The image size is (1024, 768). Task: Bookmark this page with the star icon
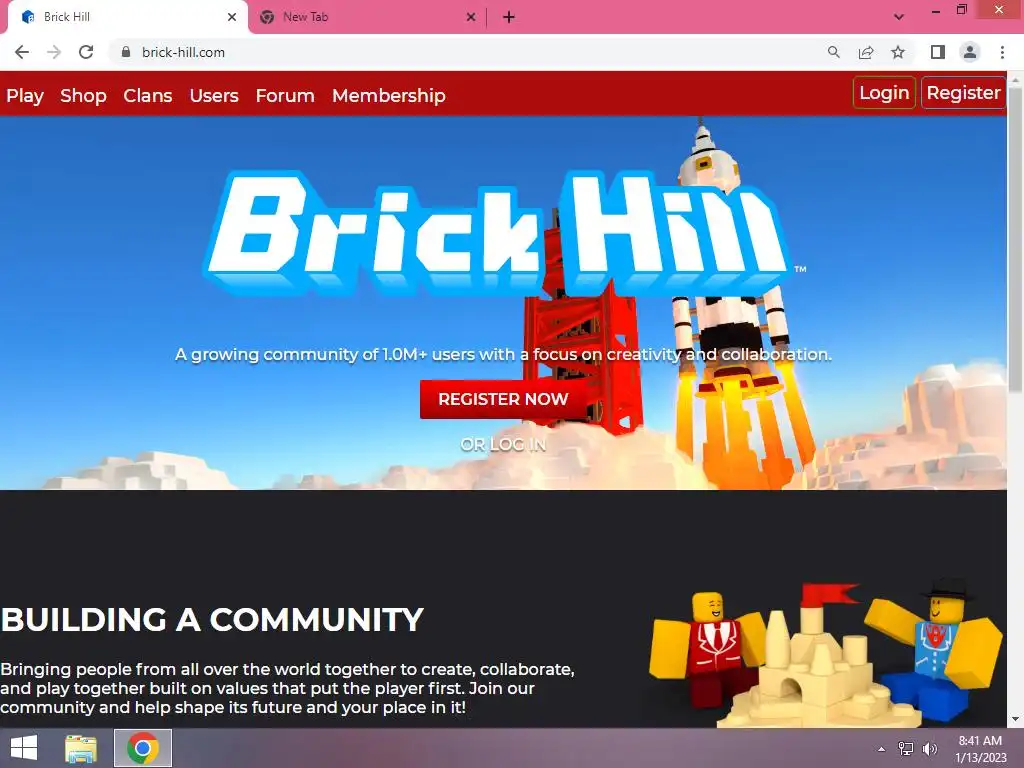(x=898, y=52)
